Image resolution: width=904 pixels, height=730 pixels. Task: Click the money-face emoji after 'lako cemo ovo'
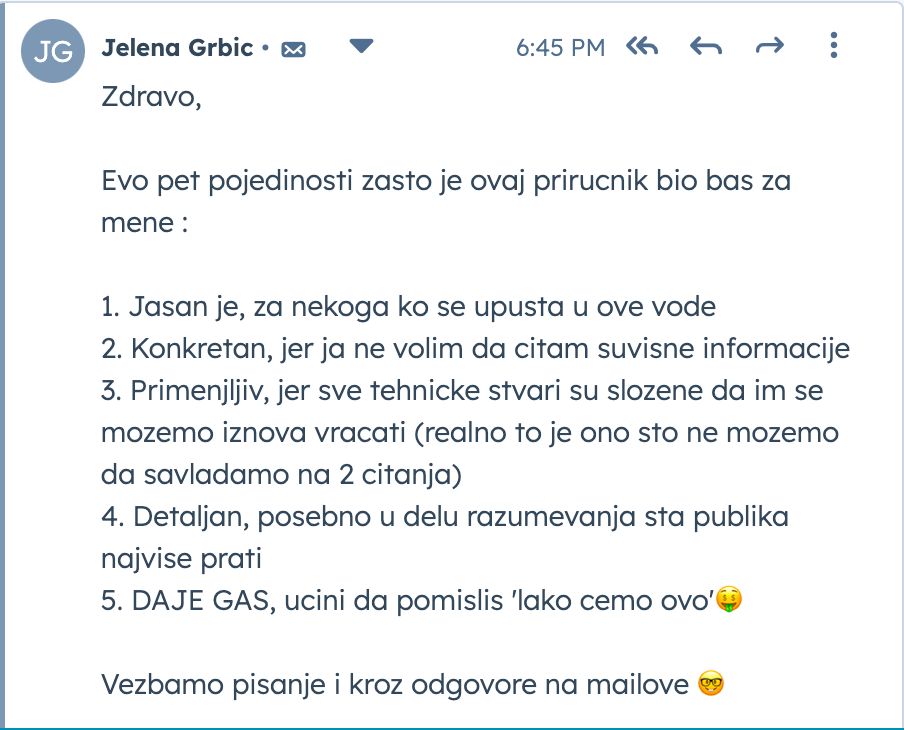click(731, 601)
